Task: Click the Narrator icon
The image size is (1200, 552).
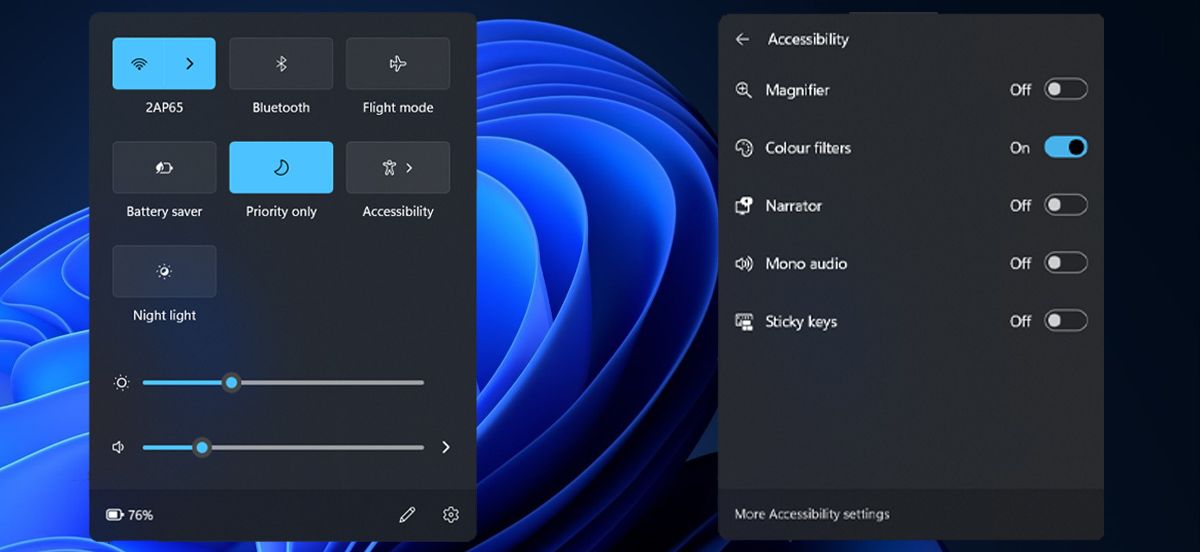Action: pos(743,206)
